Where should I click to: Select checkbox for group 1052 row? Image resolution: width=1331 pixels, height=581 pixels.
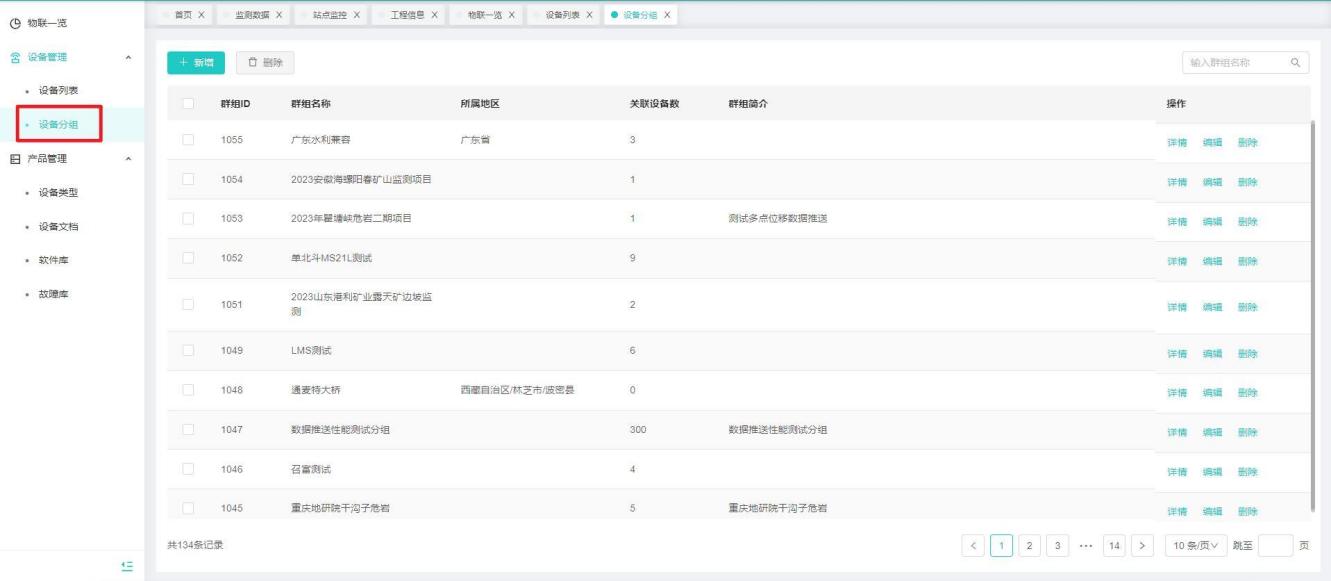188,259
